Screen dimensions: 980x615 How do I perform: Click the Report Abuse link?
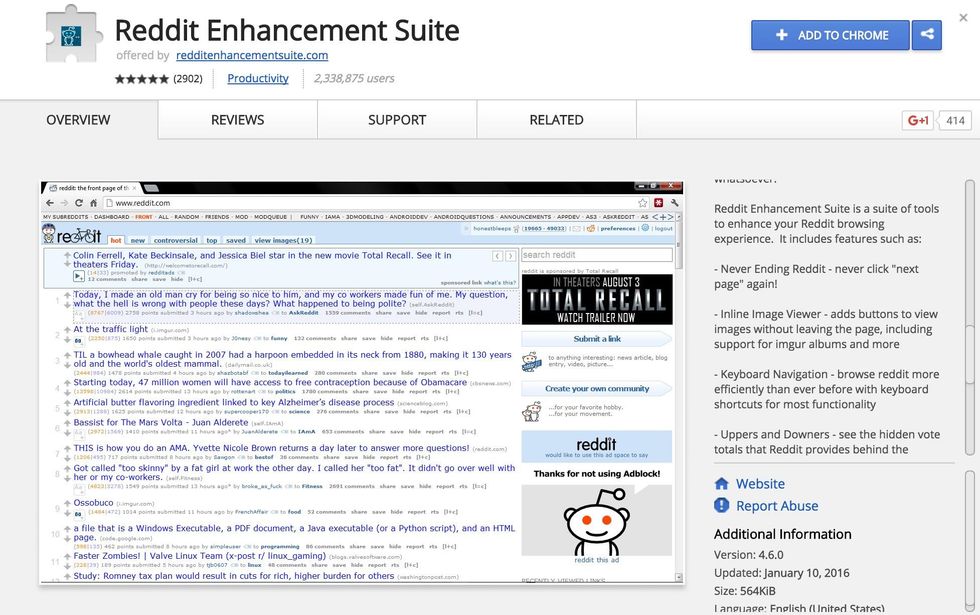pyautogui.click(x=777, y=506)
